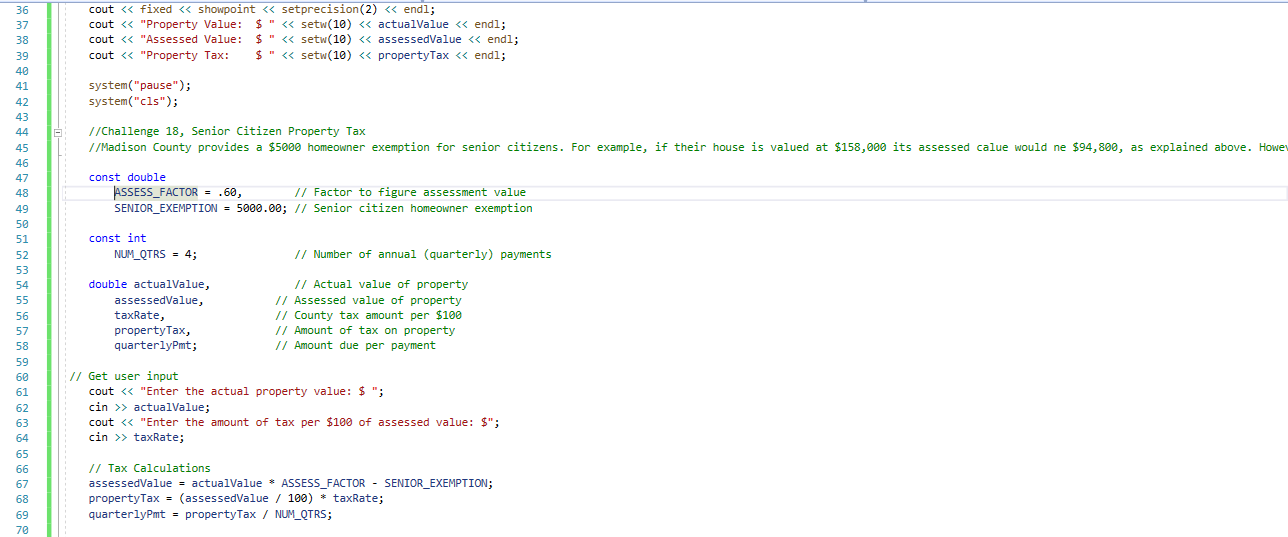Viewport: 1288px width, 537px height.
Task: Click the "double actualValue," declaration
Action: coord(149,285)
